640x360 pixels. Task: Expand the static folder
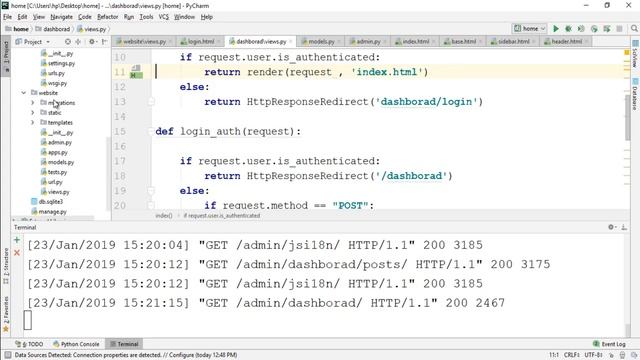[33, 112]
